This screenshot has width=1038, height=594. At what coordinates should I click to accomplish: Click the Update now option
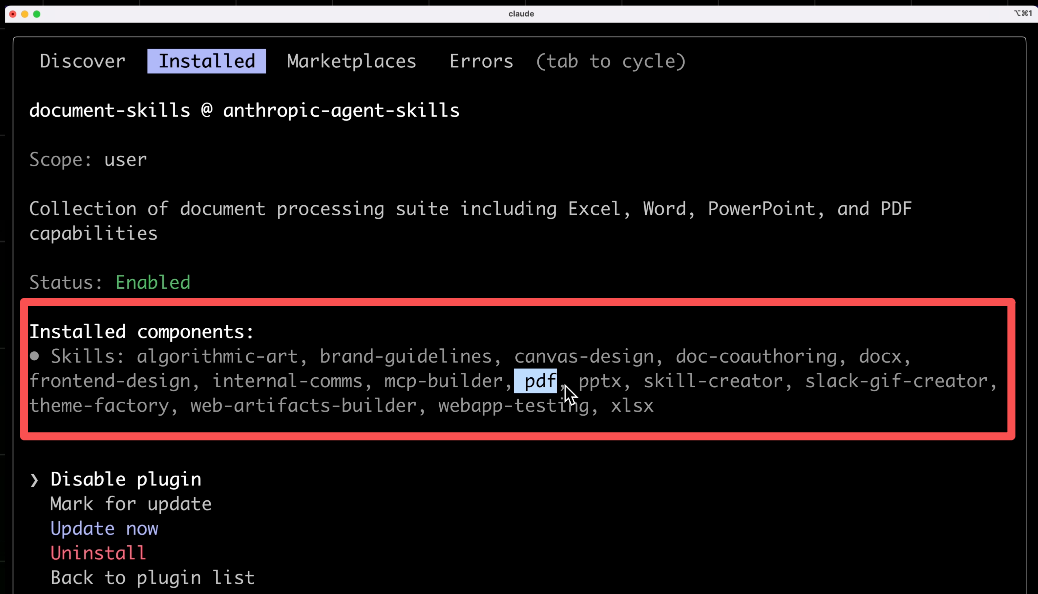point(104,529)
